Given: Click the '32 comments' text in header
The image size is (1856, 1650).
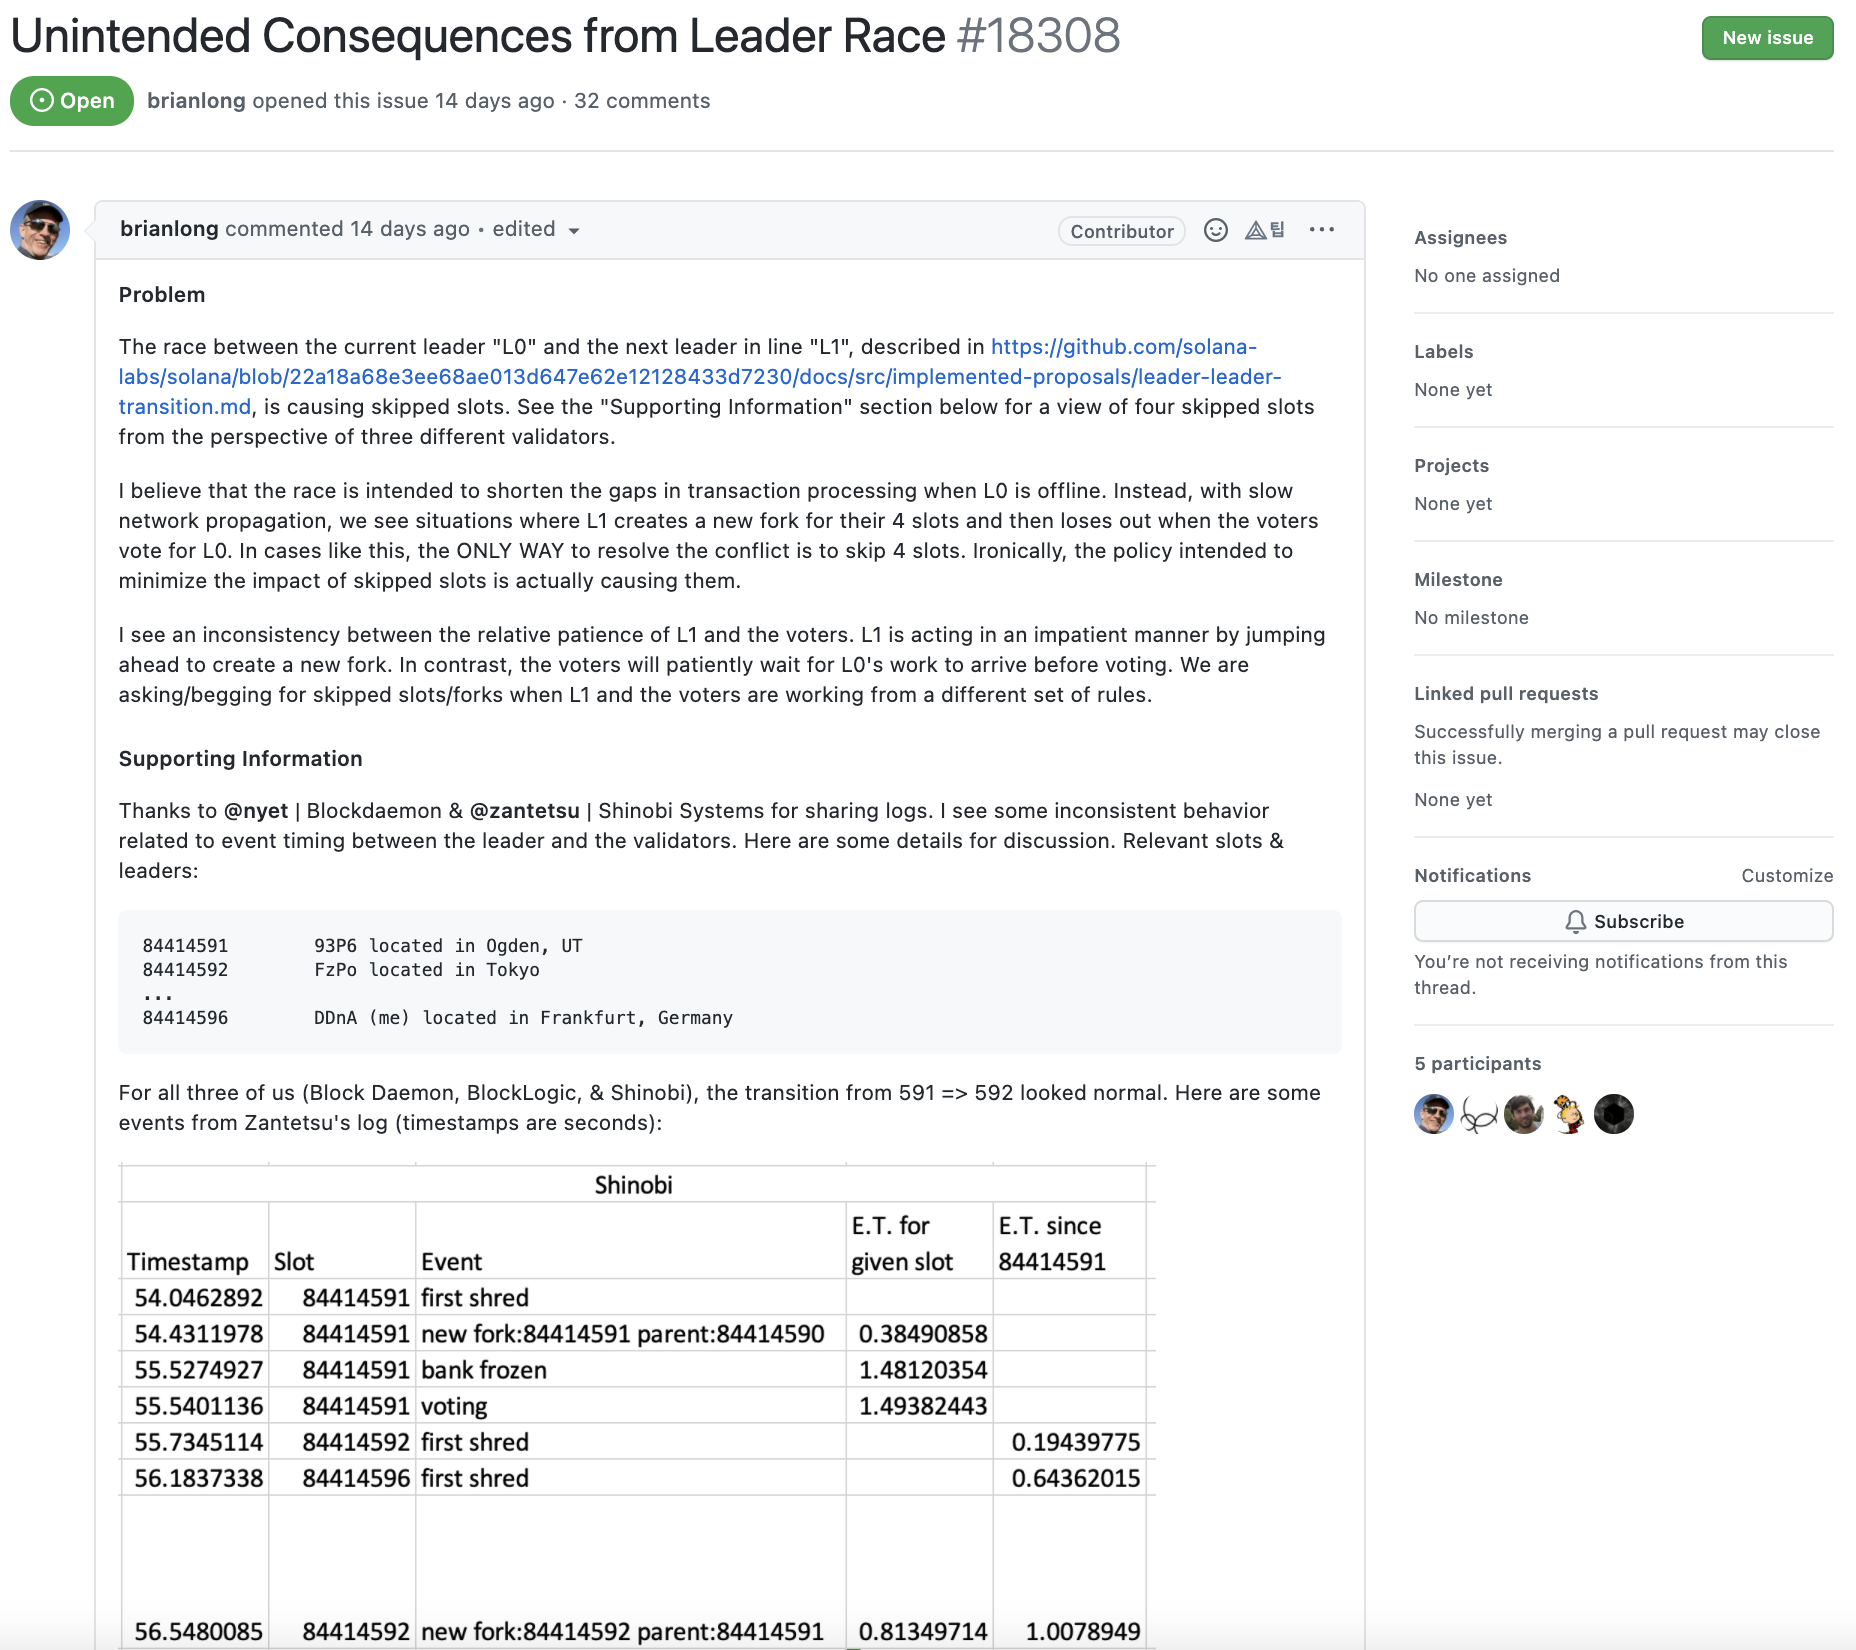Looking at the screenshot, I should coord(642,101).
